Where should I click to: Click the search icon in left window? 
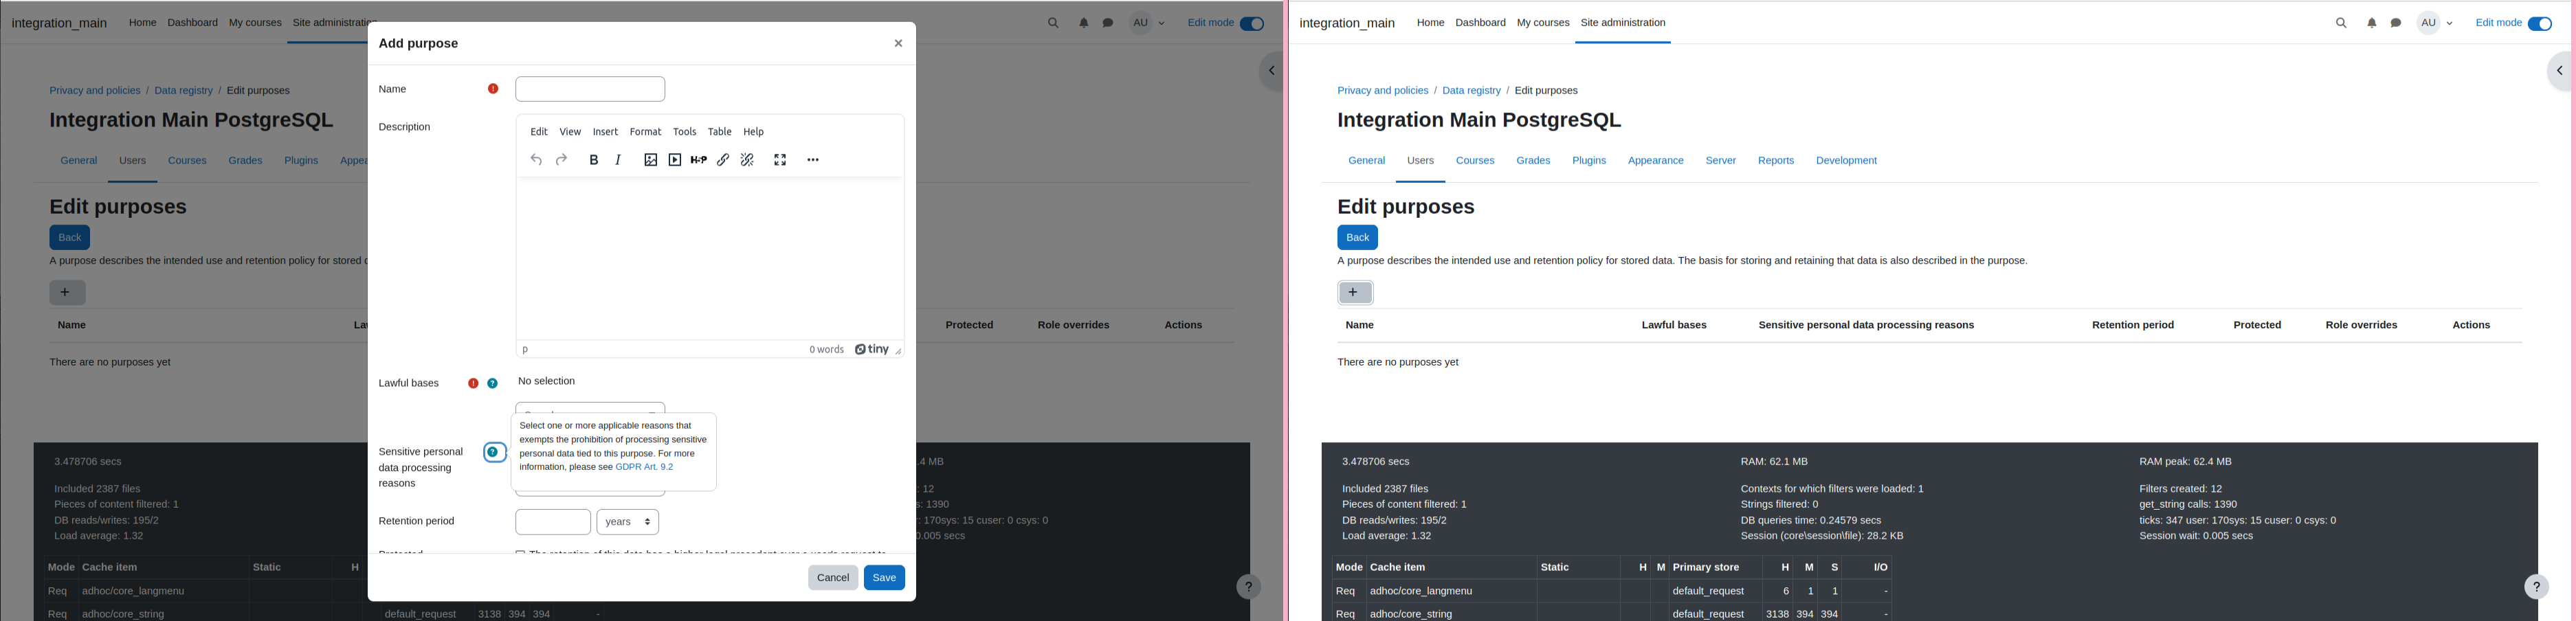1053,23
